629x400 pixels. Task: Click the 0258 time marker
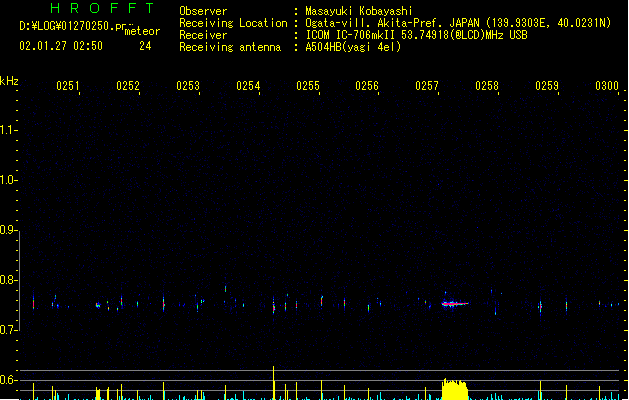pos(487,86)
